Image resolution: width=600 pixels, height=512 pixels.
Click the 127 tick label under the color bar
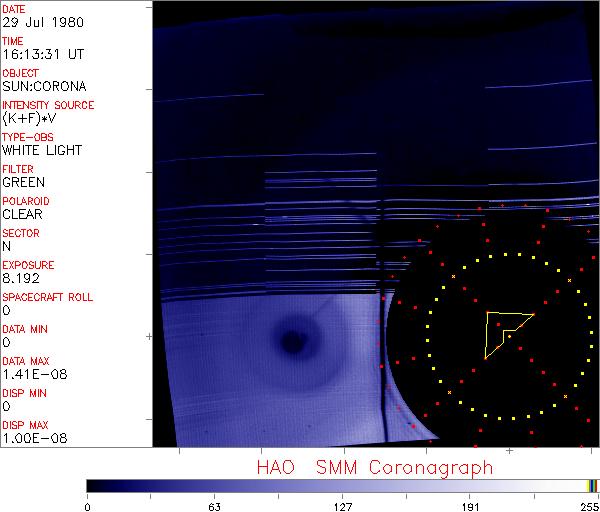342,505
